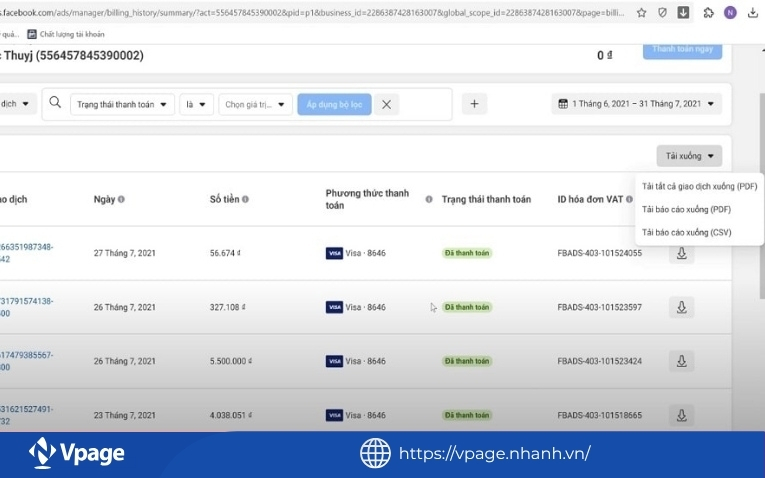Click the Đã thanh toán status in the 56.674 row
This screenshot has height=478, width=765.
click(467, 253)
